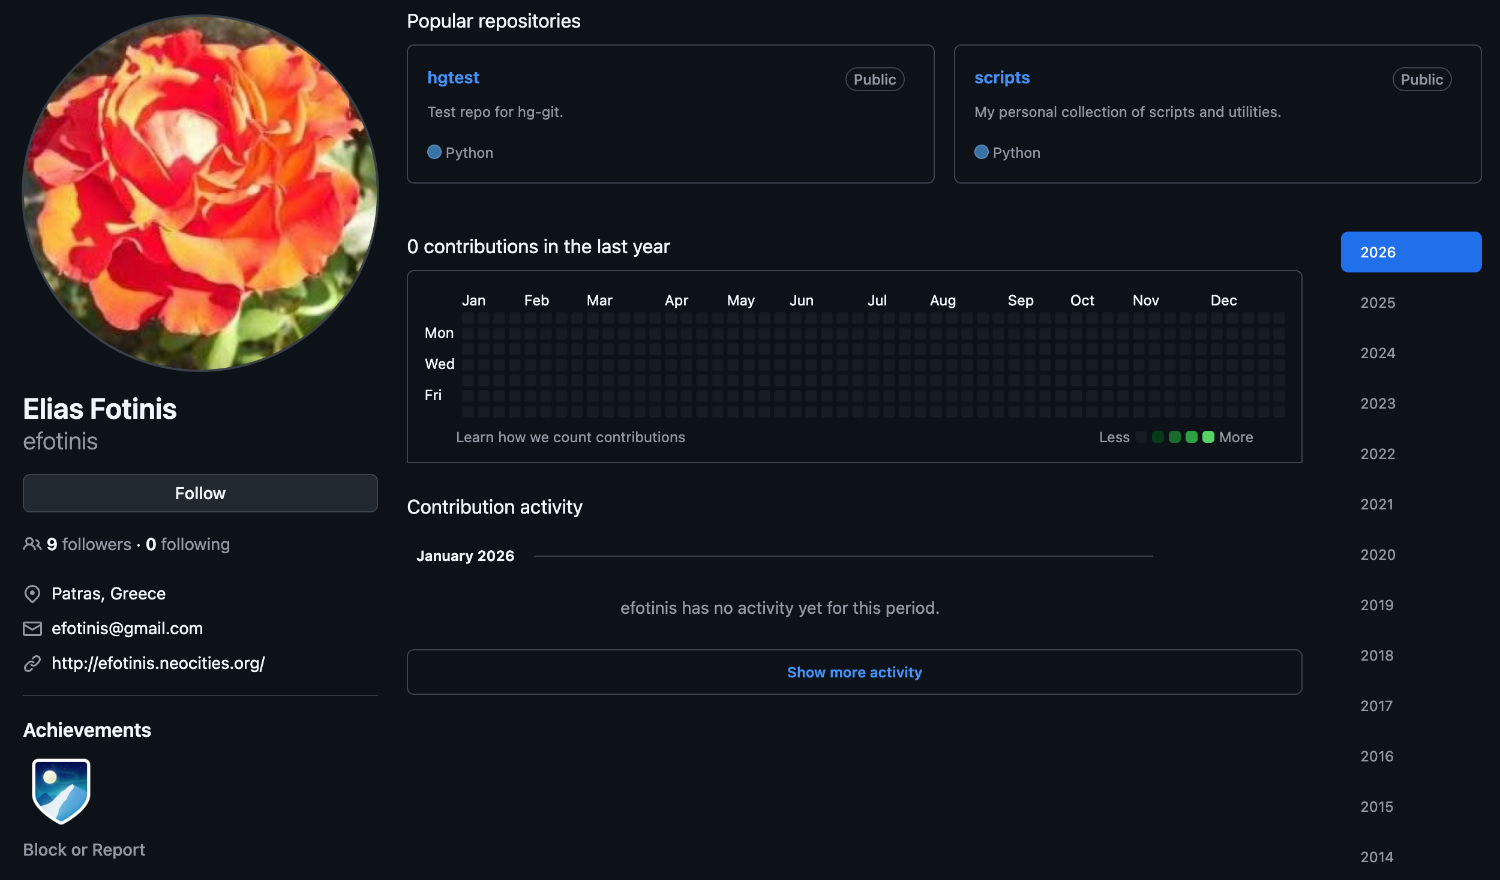Open the 9 followers list
This screenshot has height=880, width=1500.
(x=88, y=544)
